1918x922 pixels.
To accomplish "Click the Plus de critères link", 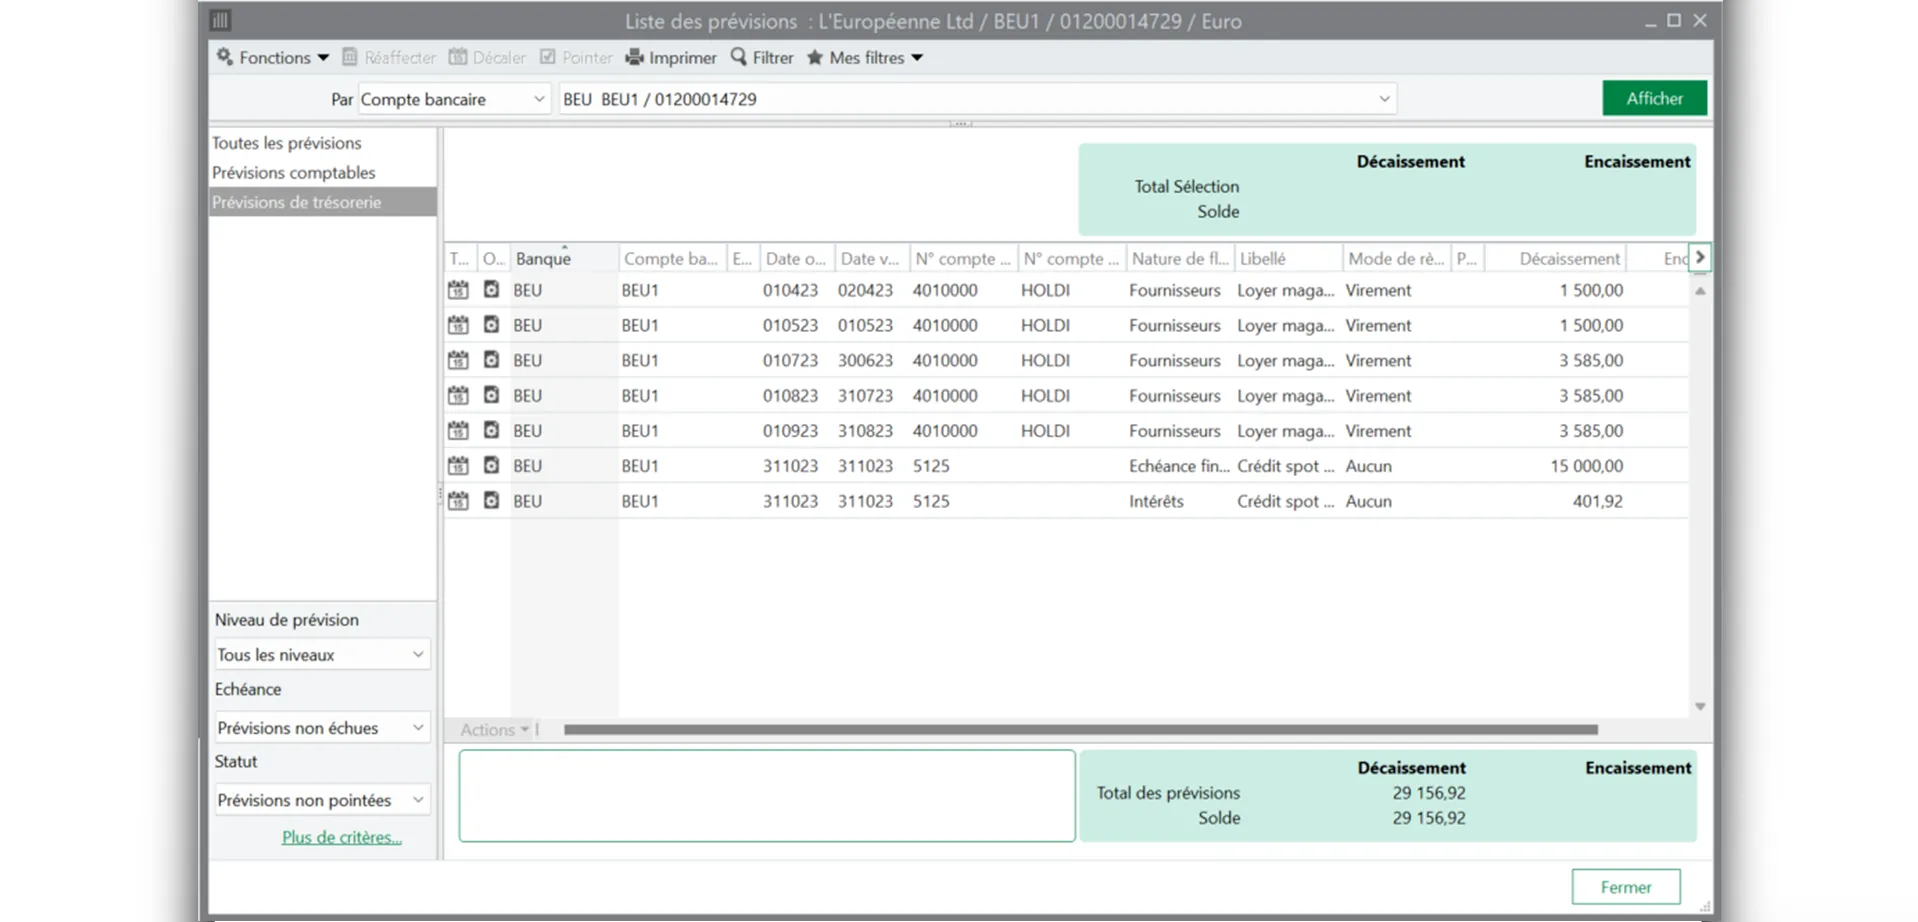I will pos(342,837).
